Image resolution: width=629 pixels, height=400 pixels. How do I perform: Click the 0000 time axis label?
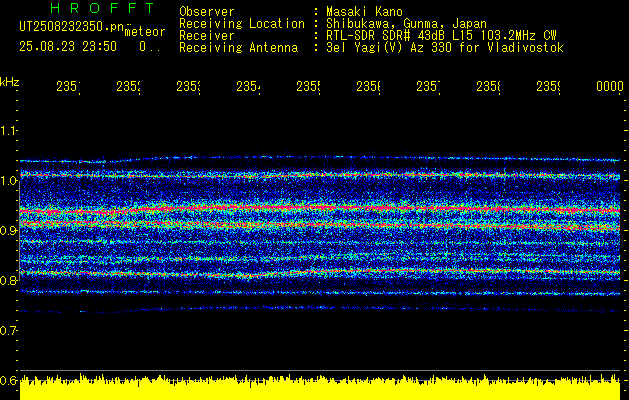coord(610,86)
